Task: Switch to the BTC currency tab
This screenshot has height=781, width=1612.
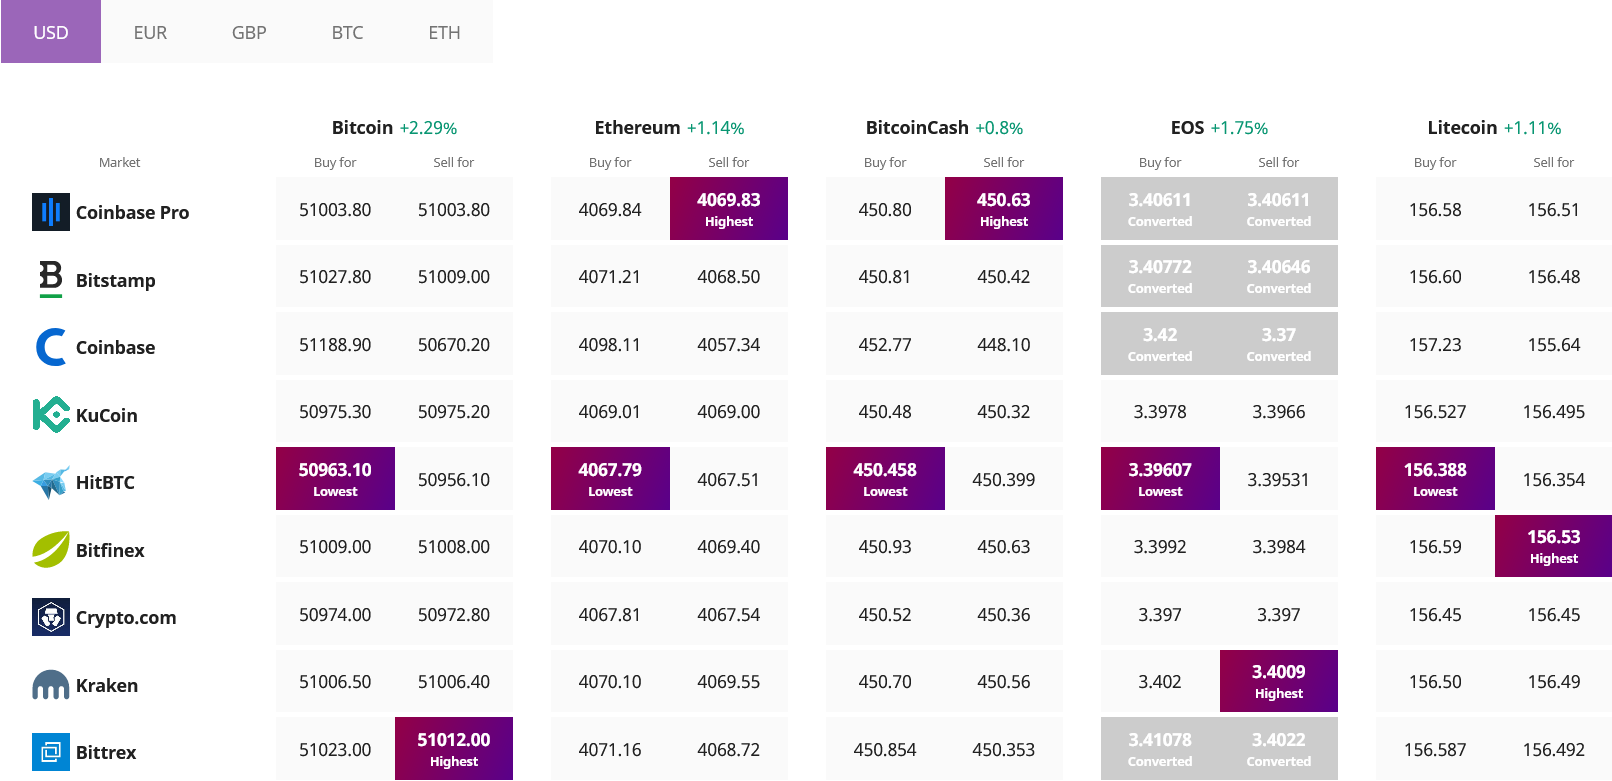Action: point(347,32)
